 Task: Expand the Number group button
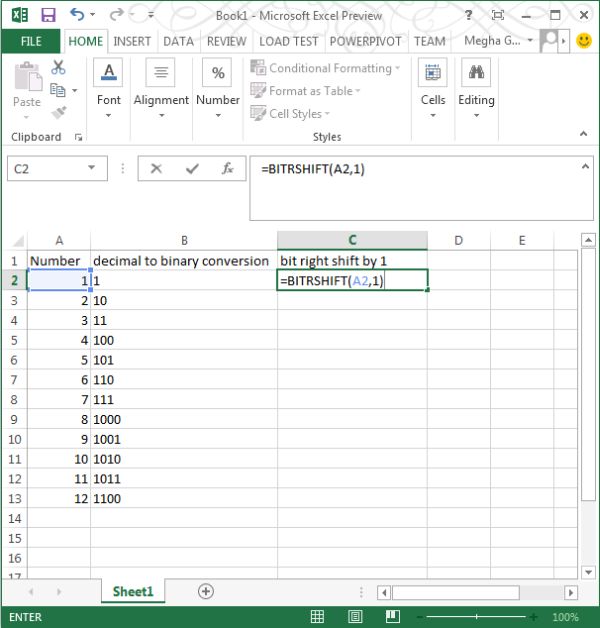coord(218,89)
